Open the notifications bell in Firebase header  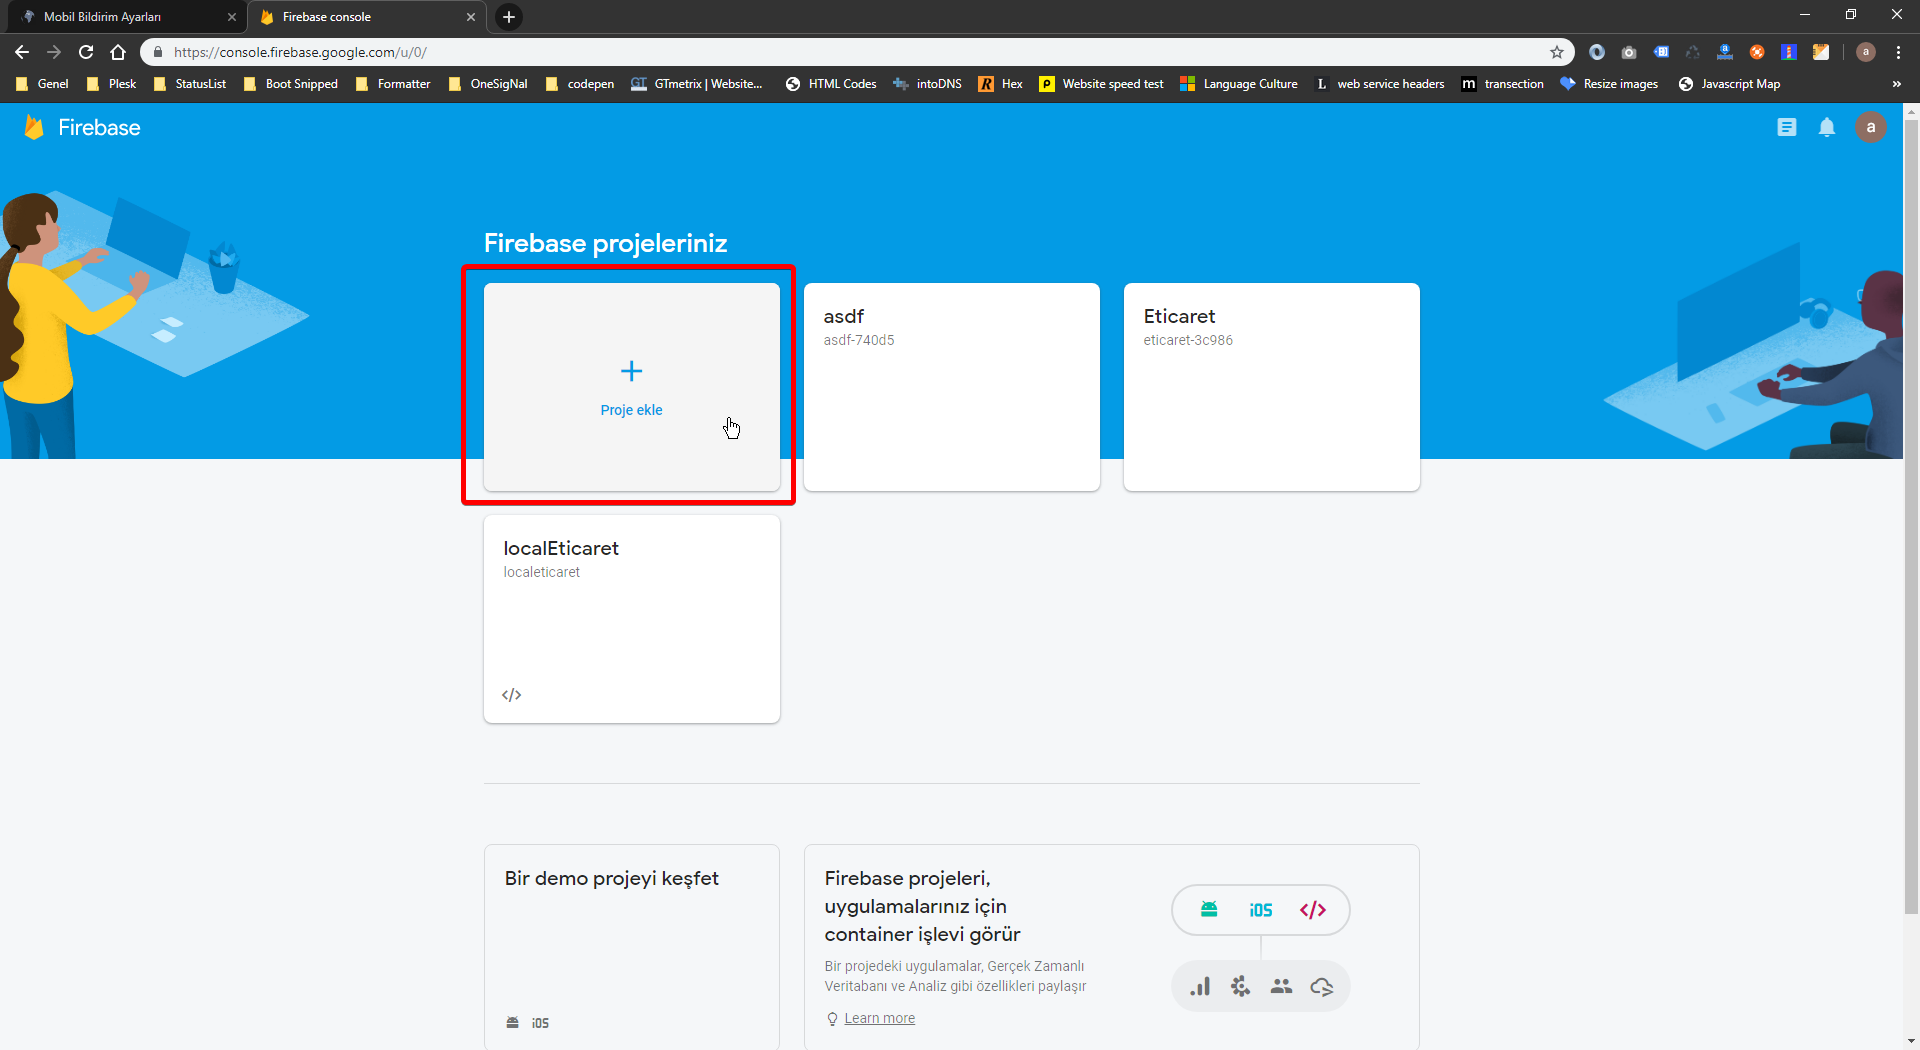point(1827,127)
